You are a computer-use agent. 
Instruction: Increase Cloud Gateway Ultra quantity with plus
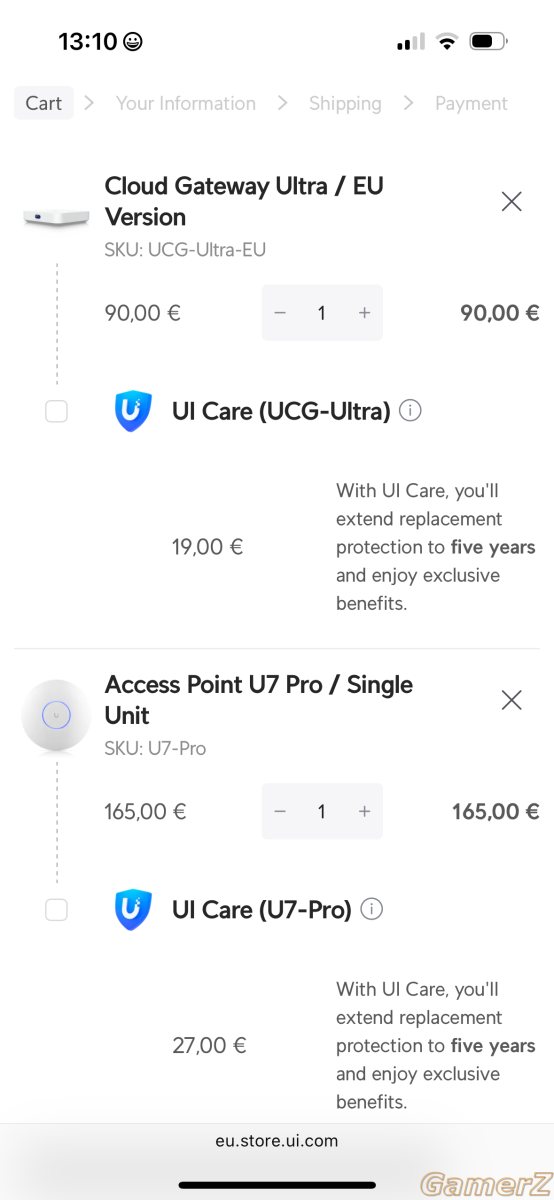tap(364, 313)
